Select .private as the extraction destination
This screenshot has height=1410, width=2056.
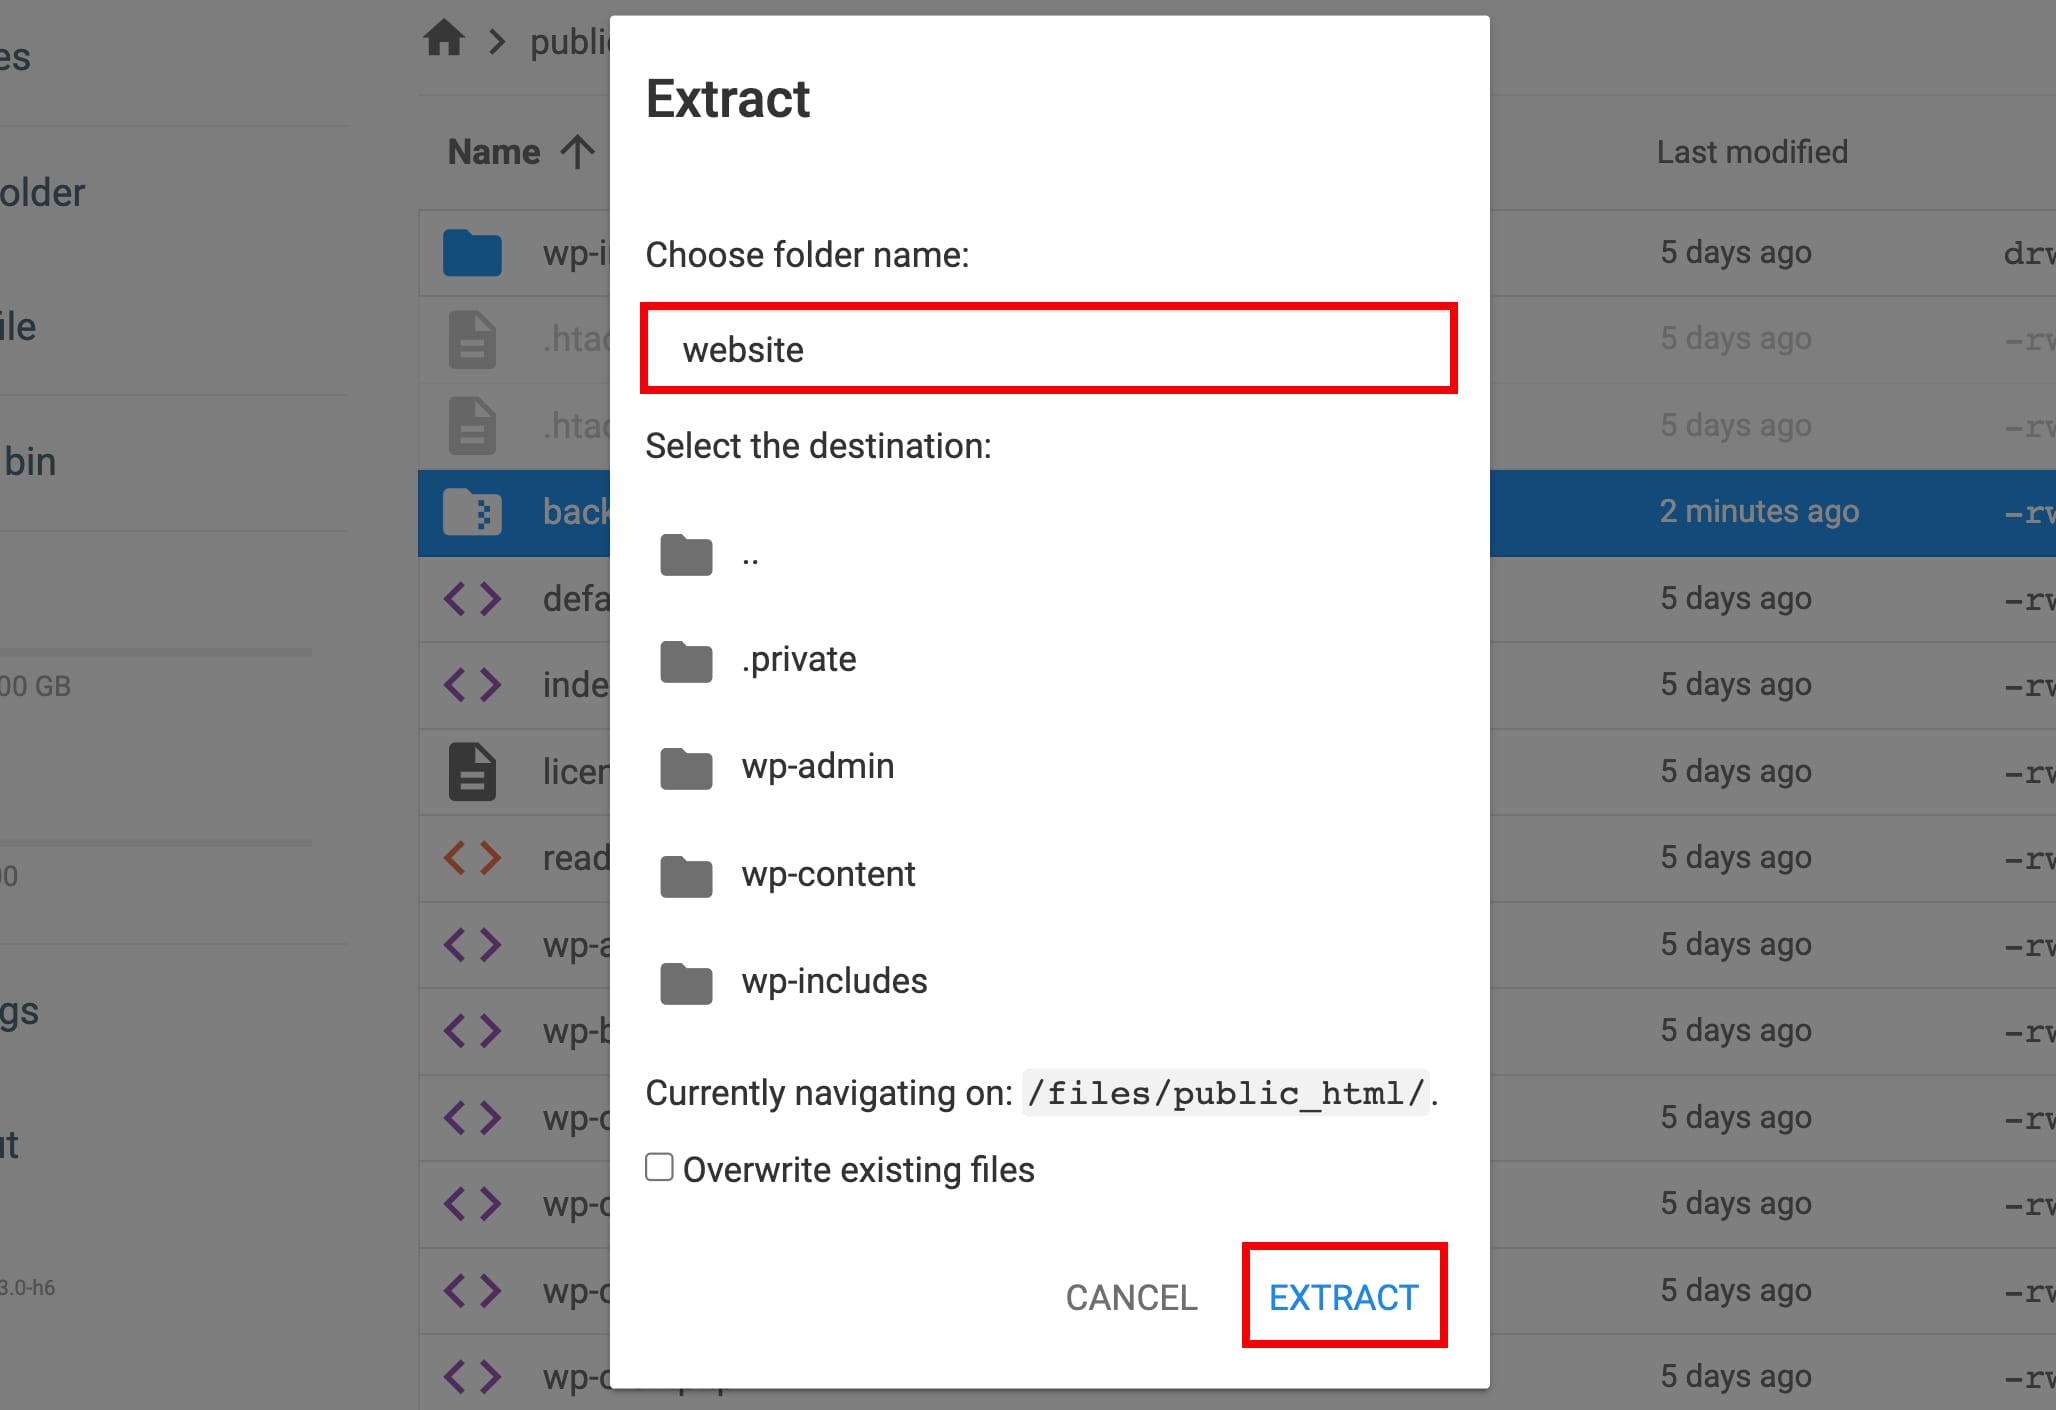coord(798,660)
